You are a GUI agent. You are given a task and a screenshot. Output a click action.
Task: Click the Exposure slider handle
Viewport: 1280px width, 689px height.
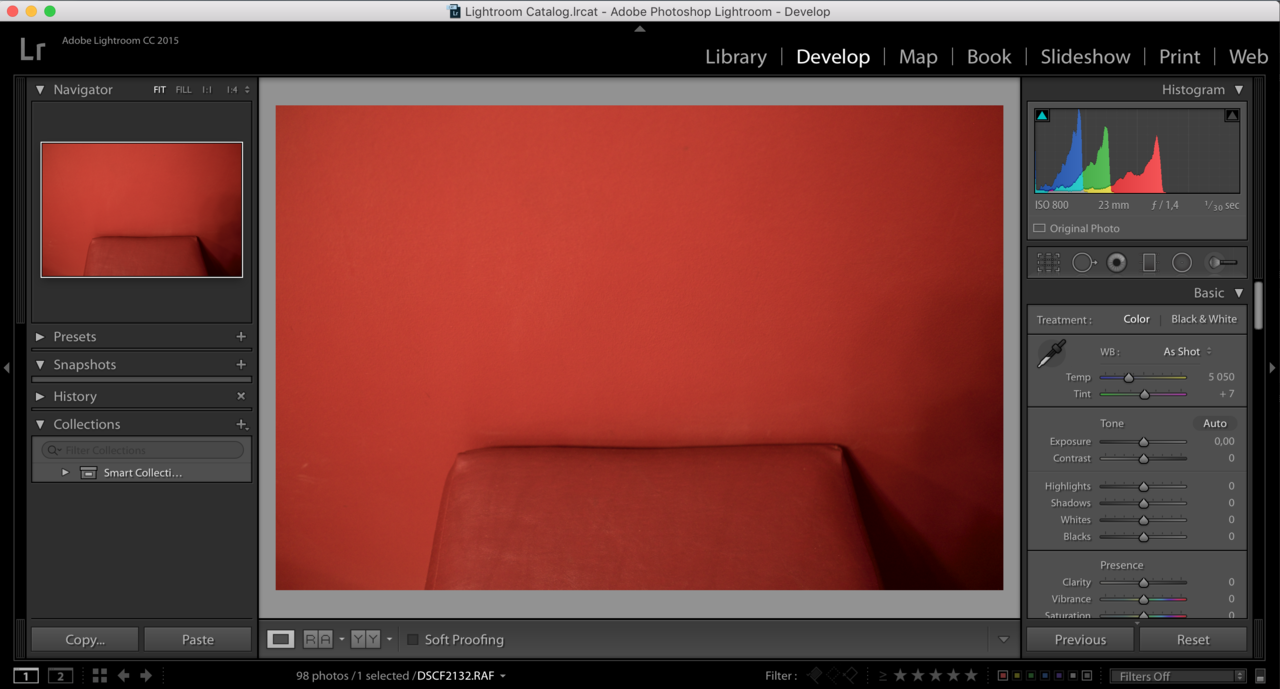[1144, 442]
